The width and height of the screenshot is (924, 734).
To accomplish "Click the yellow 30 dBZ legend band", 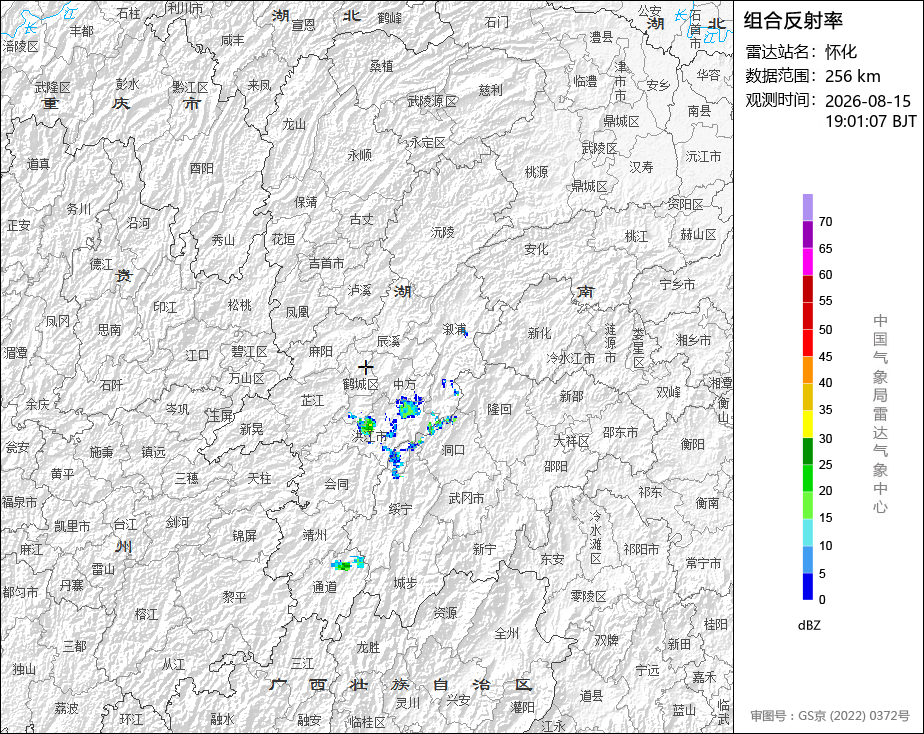I will coord(807,424).
